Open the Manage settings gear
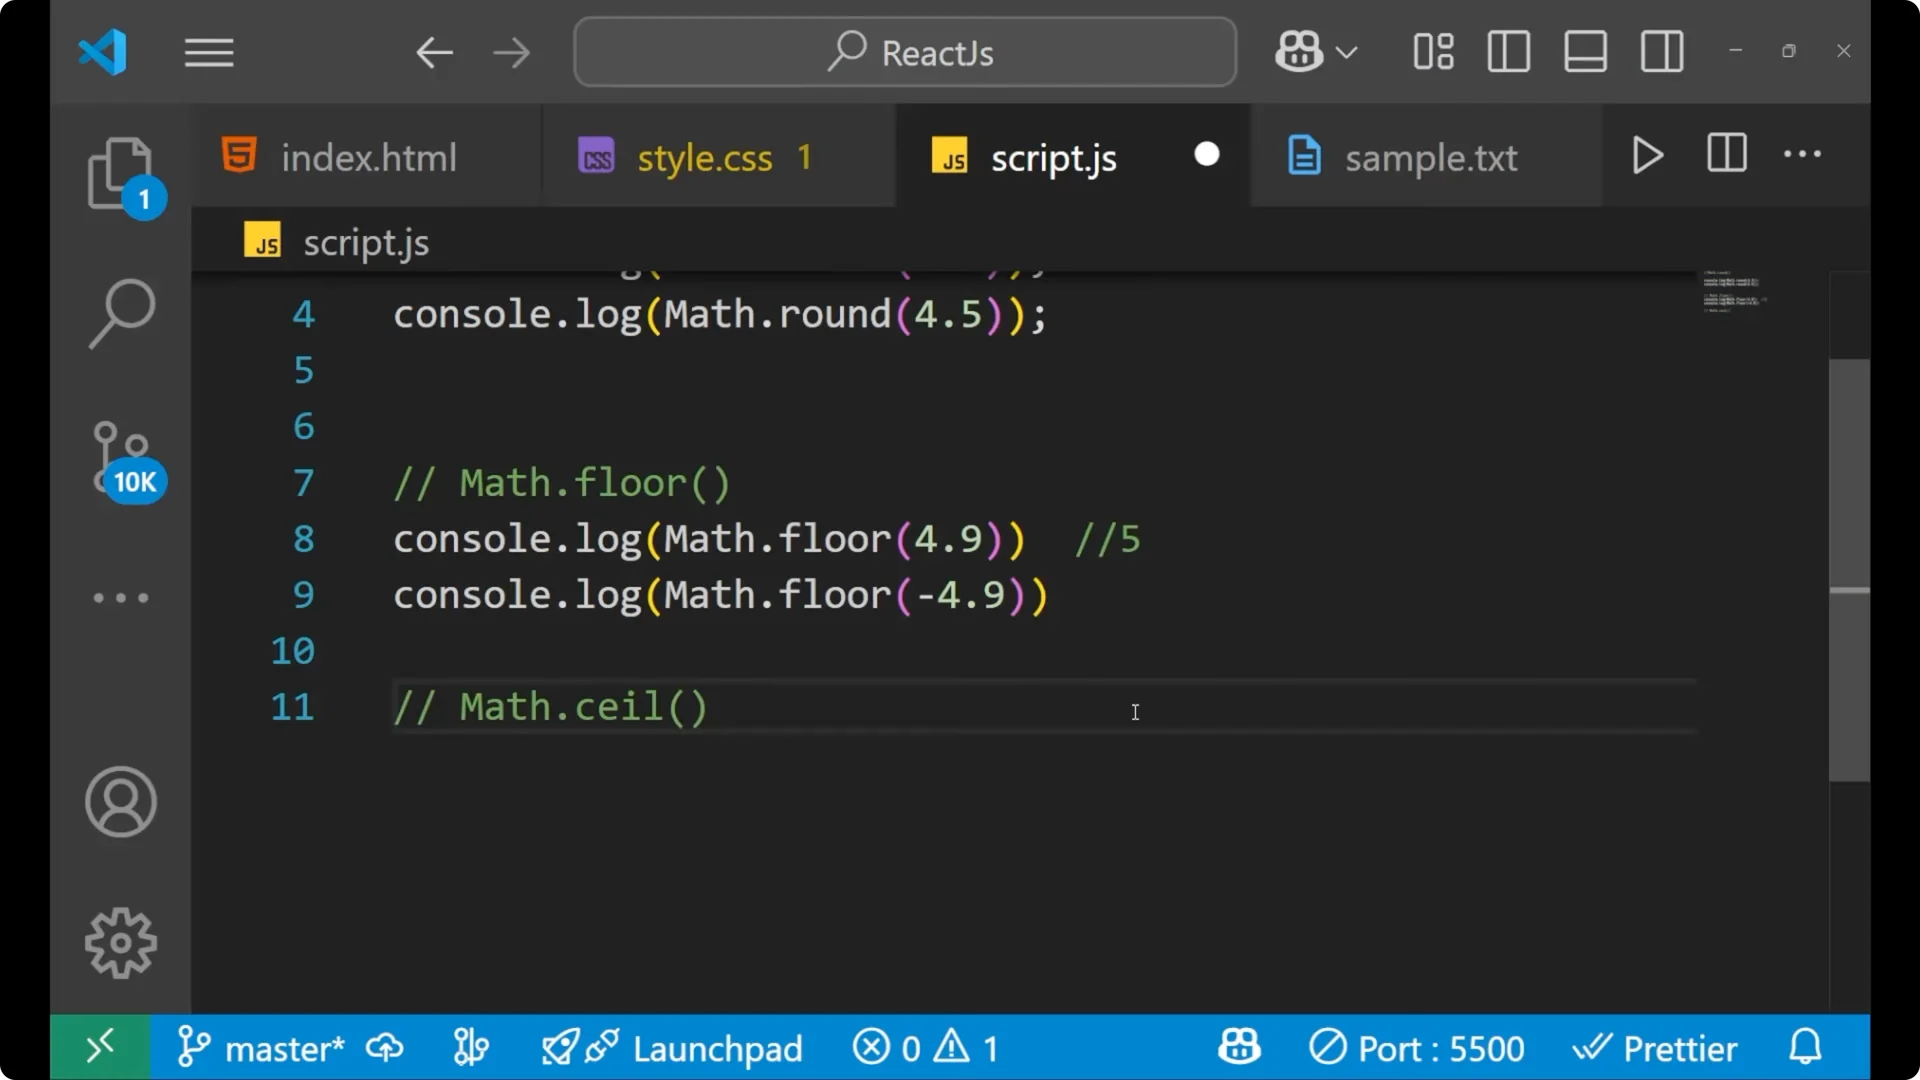The width and height of the screenshot is (1920, 1080). (x=121, y=941)
